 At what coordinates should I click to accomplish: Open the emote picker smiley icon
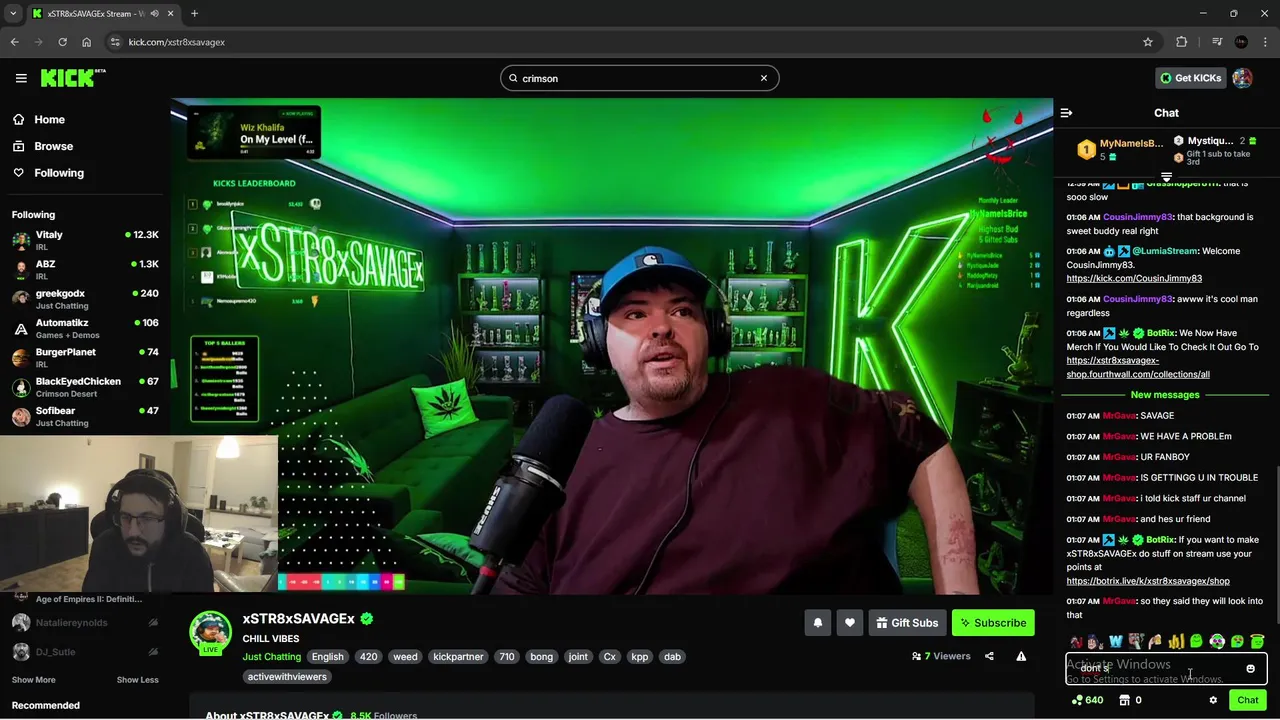[x=1250, y=669]
